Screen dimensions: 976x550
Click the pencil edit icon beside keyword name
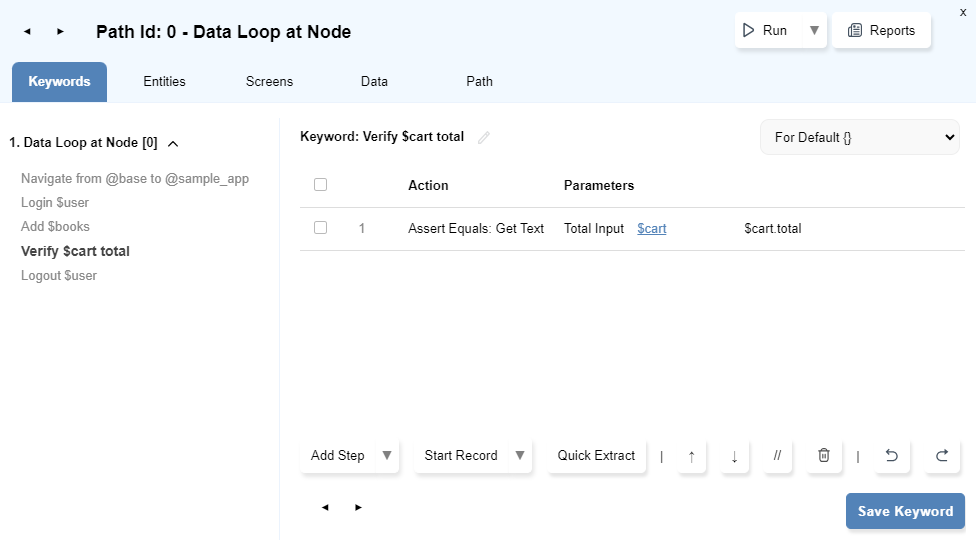pos(484,138)
